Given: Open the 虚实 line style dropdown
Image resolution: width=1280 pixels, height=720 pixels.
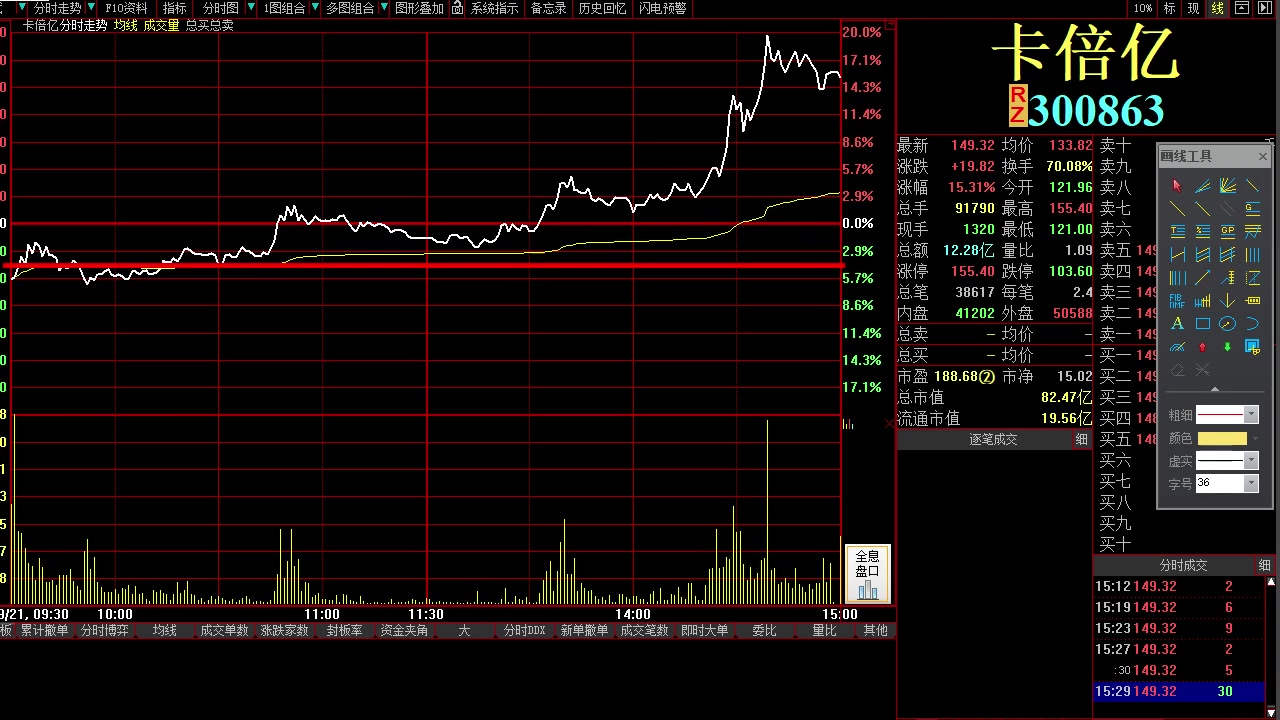Looking at the screenshot, I should click(1251, 460).
